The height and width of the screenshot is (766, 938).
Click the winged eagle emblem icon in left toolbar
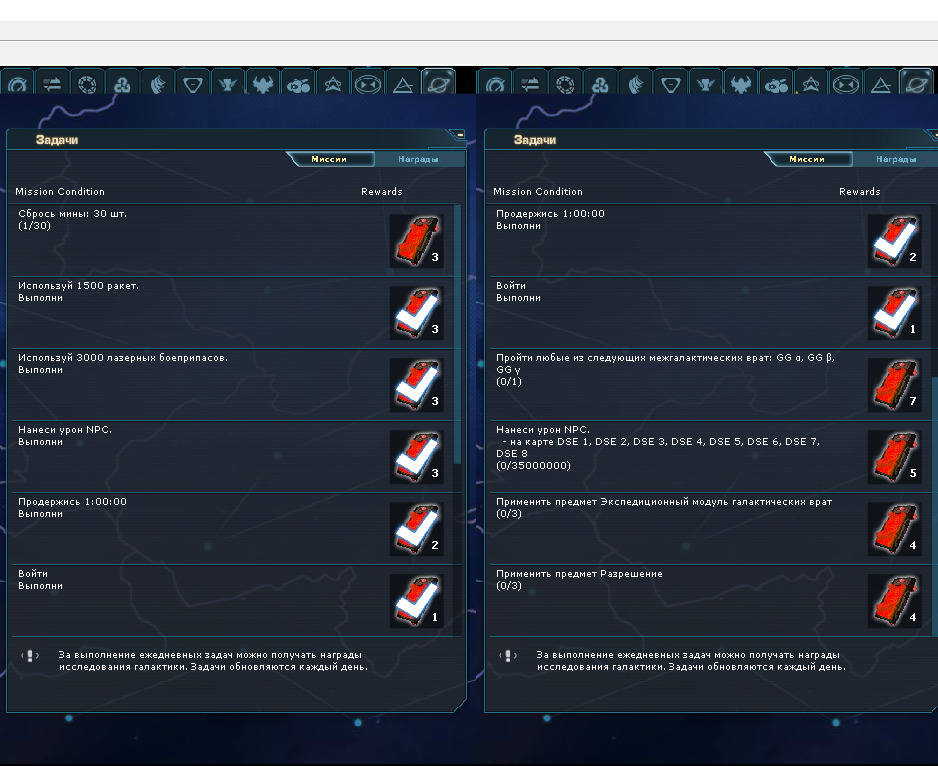(x=263, y=84)
